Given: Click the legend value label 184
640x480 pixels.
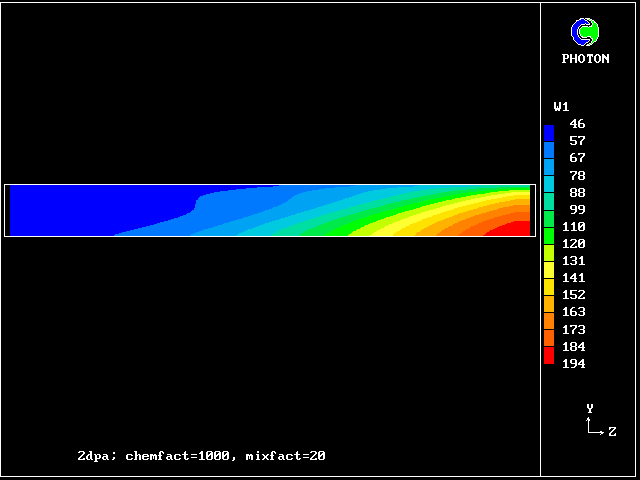Looking at the screenshot, I should pyautogui.click(x=573, y=347).
